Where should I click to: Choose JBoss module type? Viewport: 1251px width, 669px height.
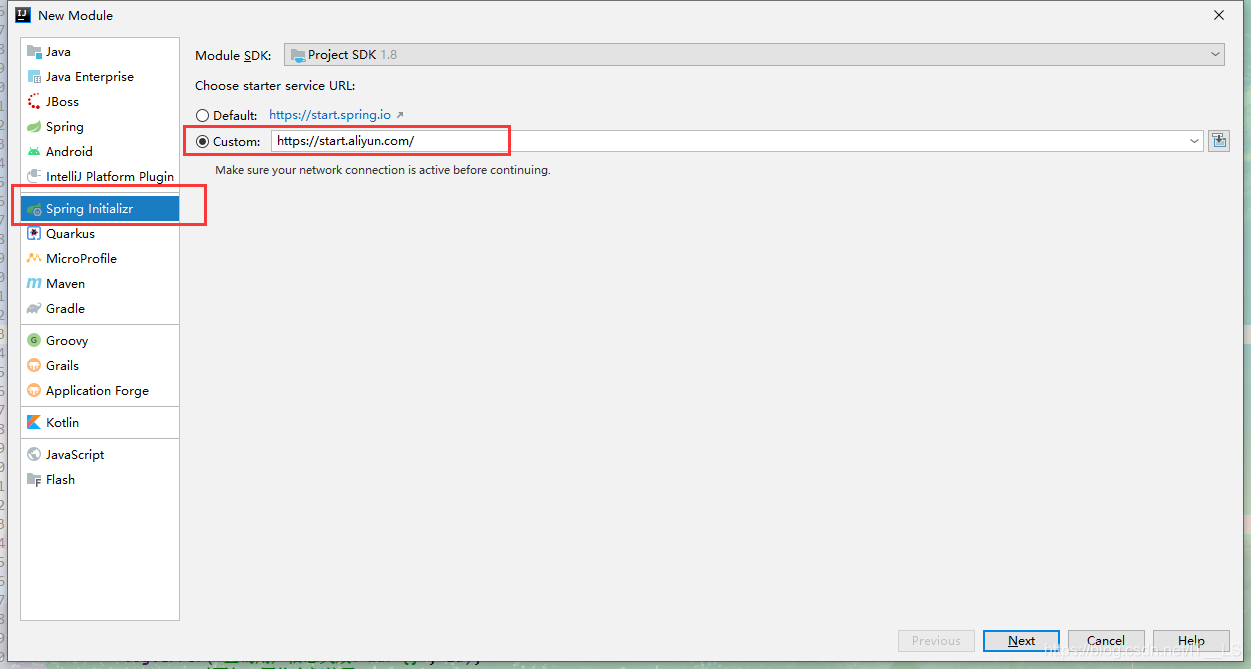coord(100,102)
